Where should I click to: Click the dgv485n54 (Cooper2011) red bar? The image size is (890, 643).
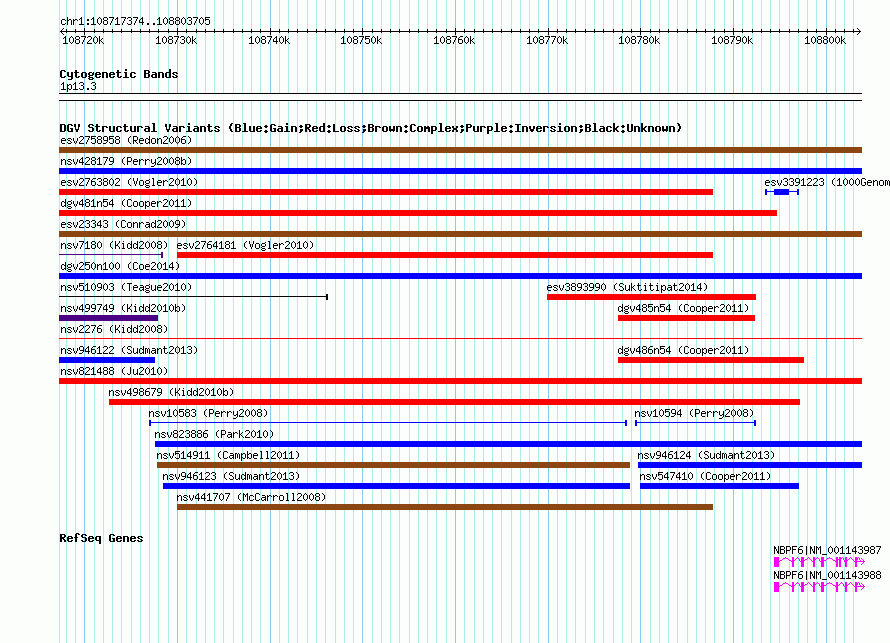(x=686, y=318)
